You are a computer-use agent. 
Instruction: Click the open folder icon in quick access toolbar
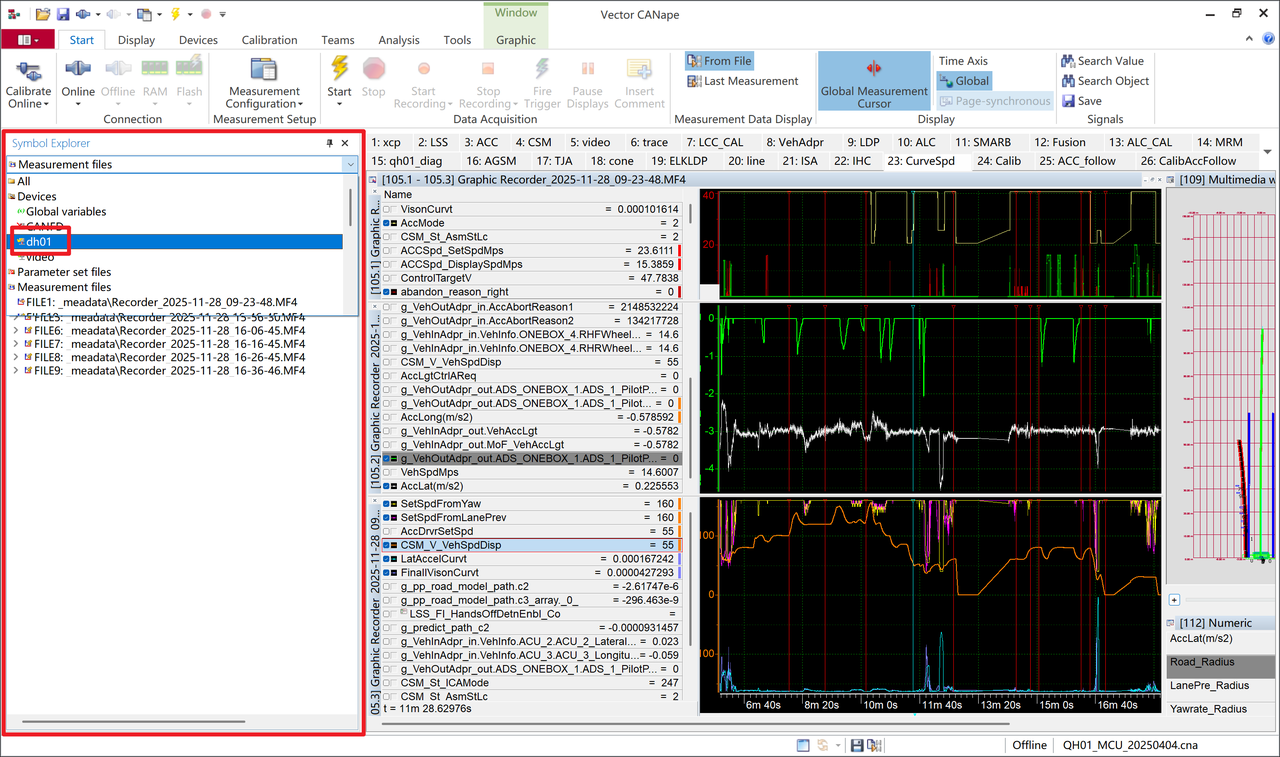point(43,15)
